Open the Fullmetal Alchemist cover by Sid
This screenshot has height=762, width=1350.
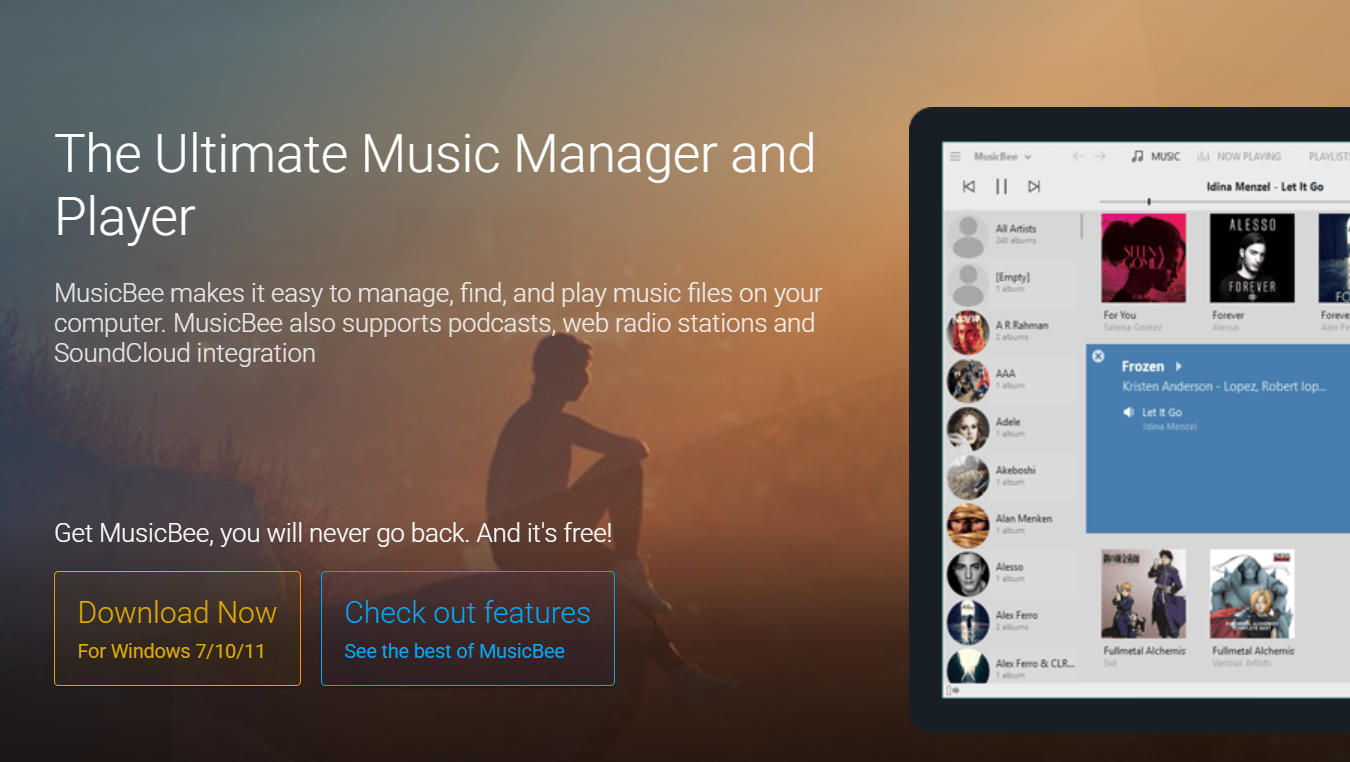pos(1144,593)
